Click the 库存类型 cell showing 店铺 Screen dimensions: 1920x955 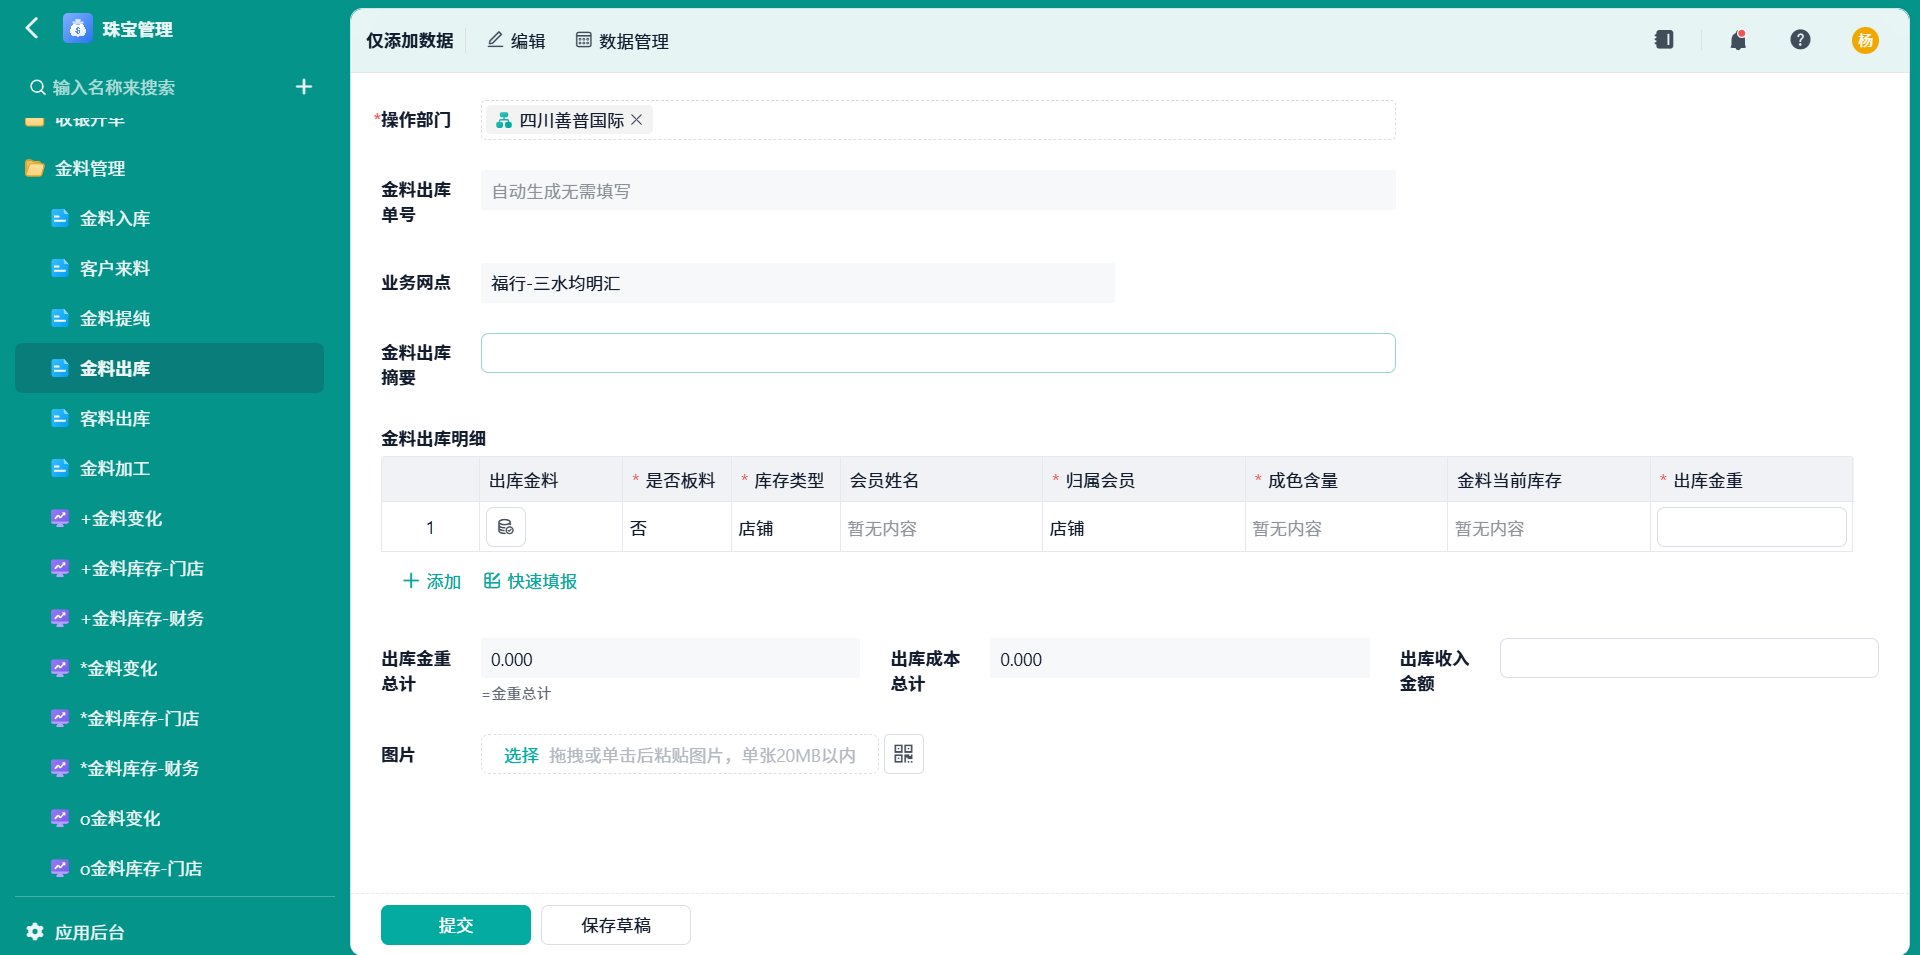[786, 527]
